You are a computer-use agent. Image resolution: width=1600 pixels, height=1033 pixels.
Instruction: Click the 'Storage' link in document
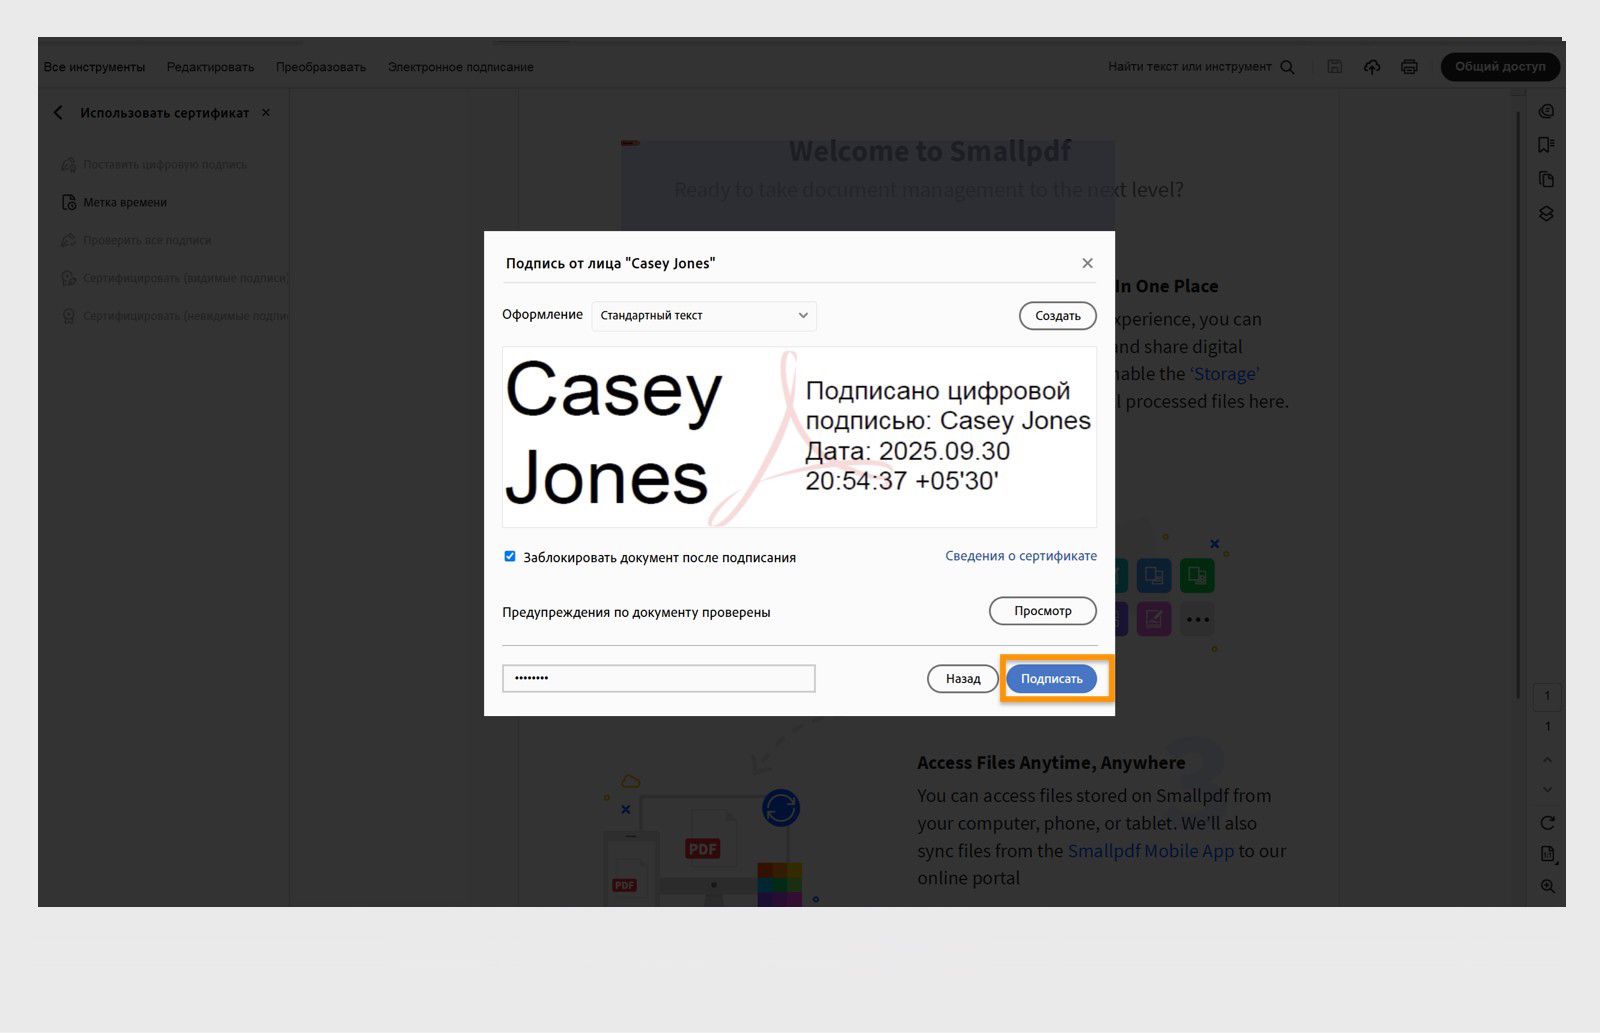click(1225, 374)
